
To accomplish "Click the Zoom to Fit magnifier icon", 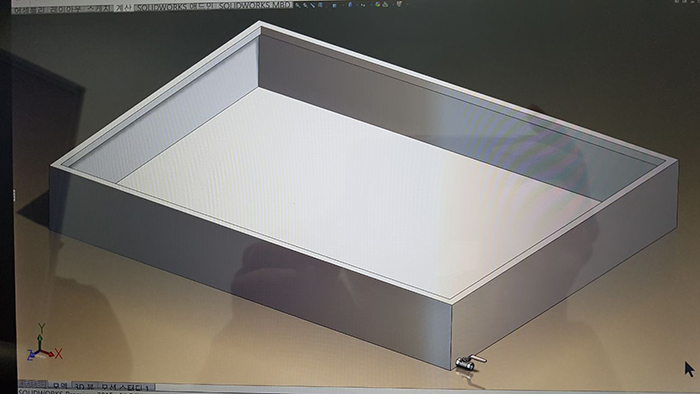I will click(x=297, y=5).
